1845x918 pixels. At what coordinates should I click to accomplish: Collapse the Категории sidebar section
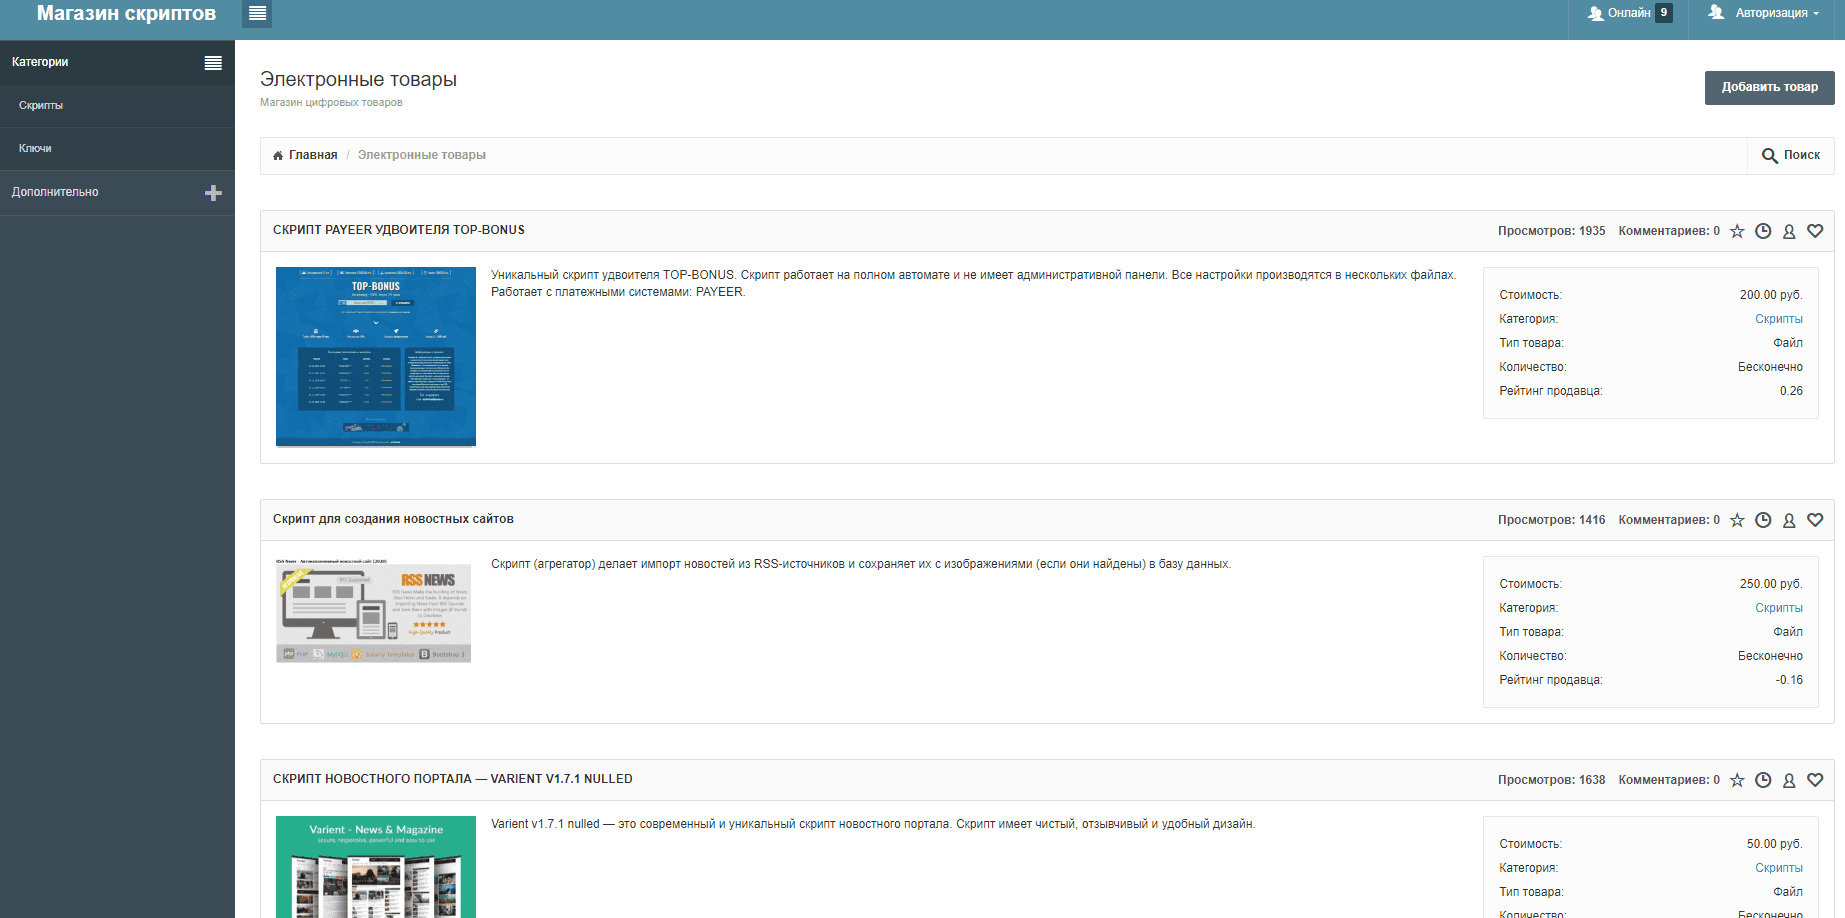point(213,63)
